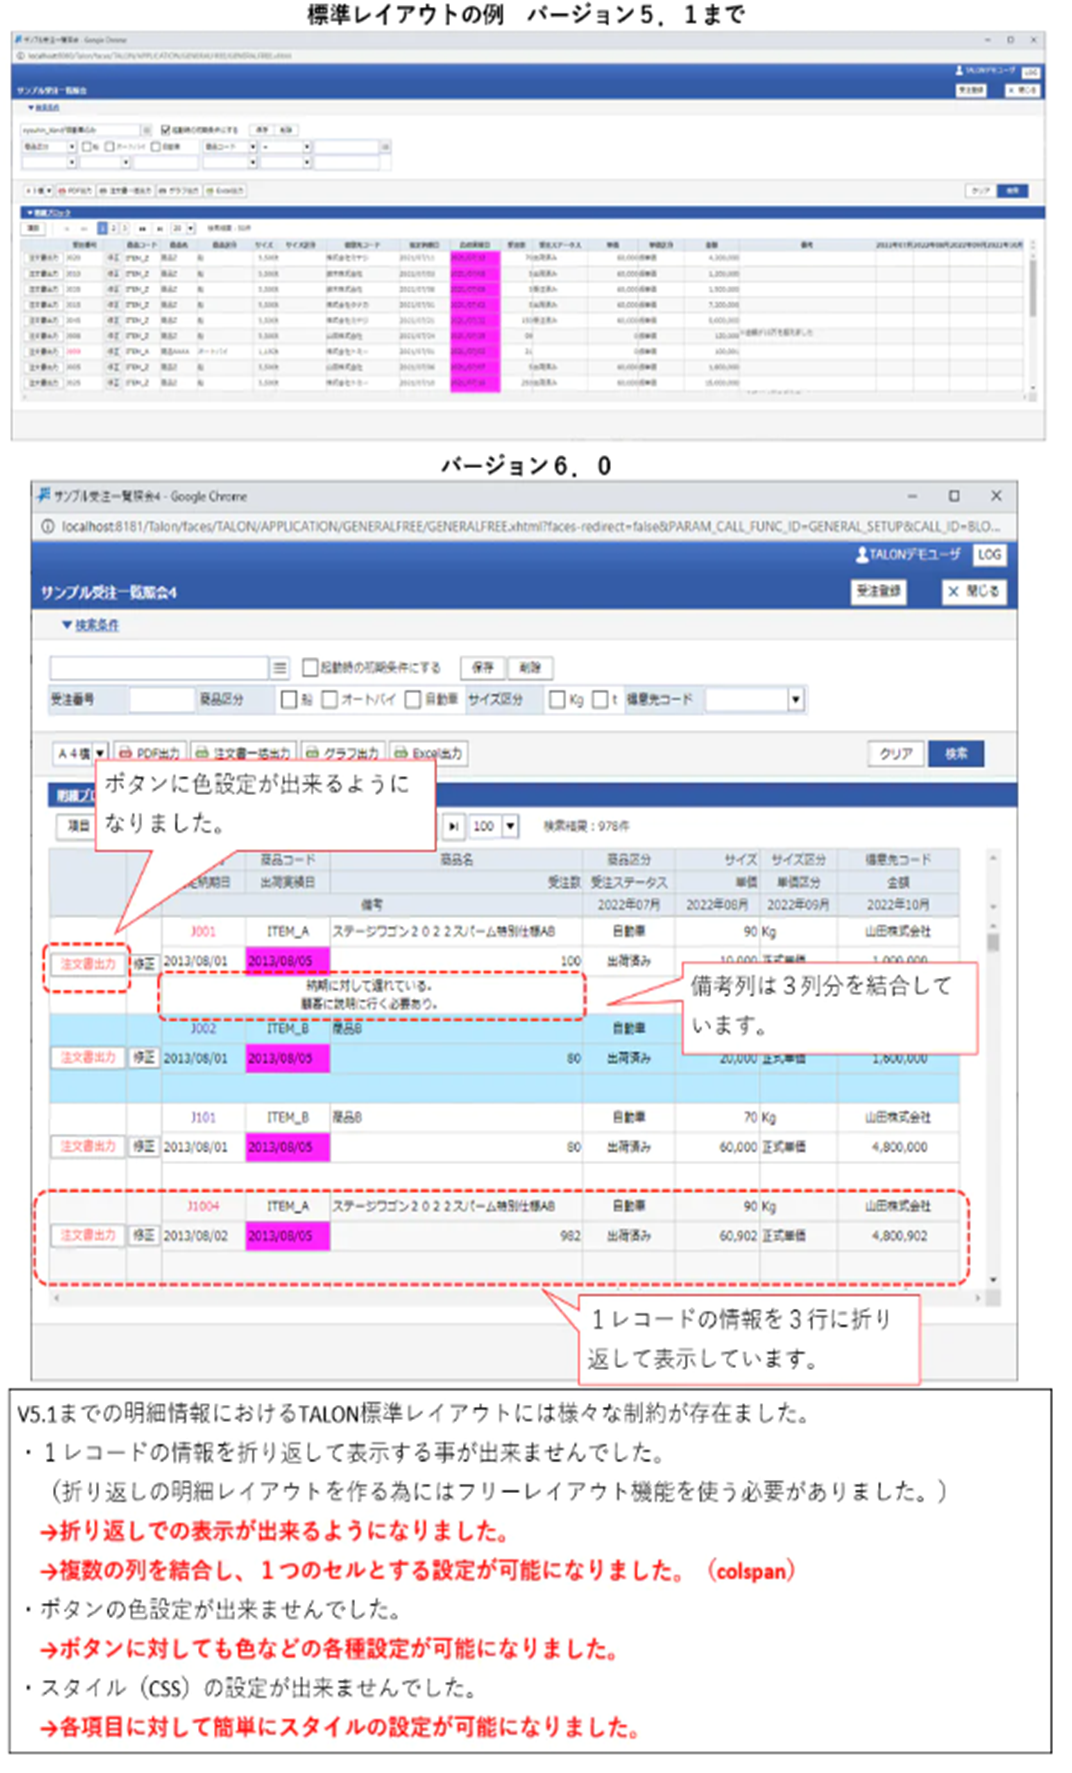Jump to last page with pager icon
The height and width of the screenshot is (1773, 1072).
coord(454,826)
